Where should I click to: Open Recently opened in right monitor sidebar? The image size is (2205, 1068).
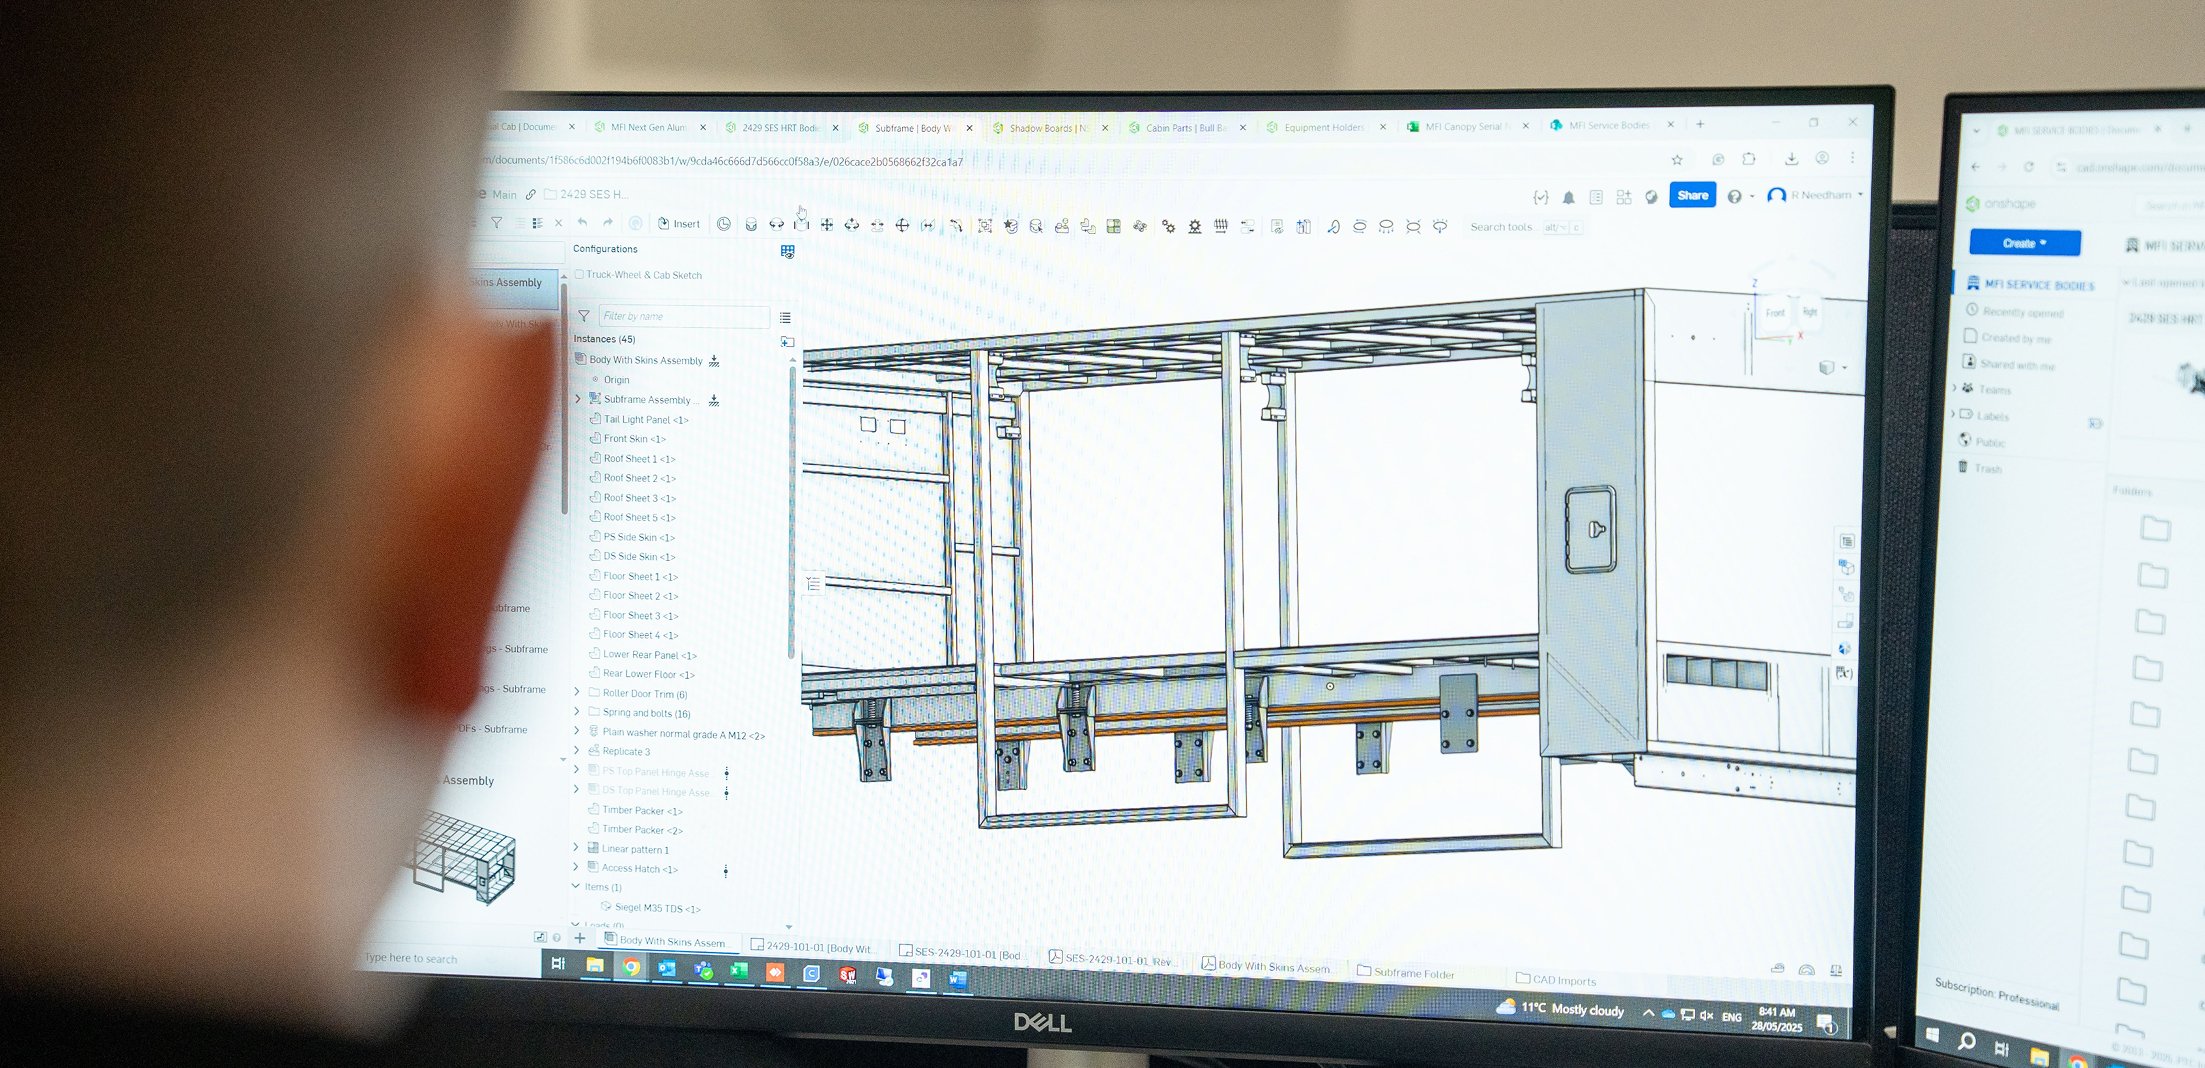[2014, 312]
